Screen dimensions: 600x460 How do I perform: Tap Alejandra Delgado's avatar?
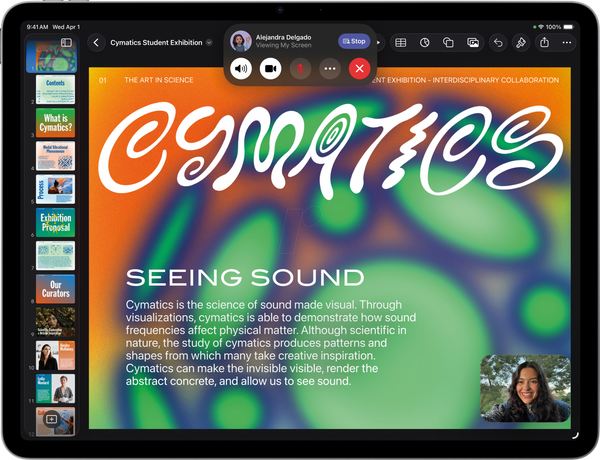241,41
